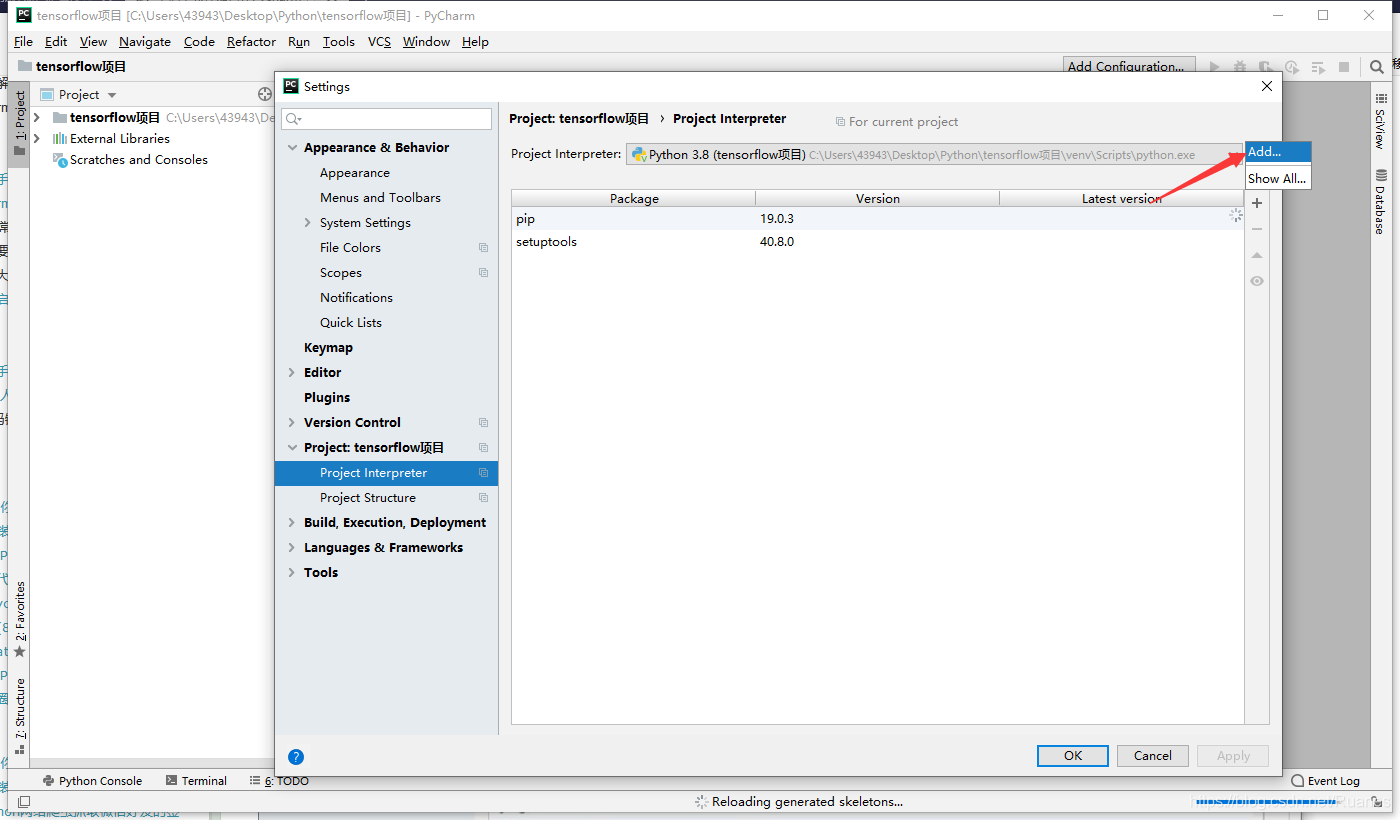1400x820 pixels.
Task: Open the 6: TODO tool window
Action: point(279,781)
